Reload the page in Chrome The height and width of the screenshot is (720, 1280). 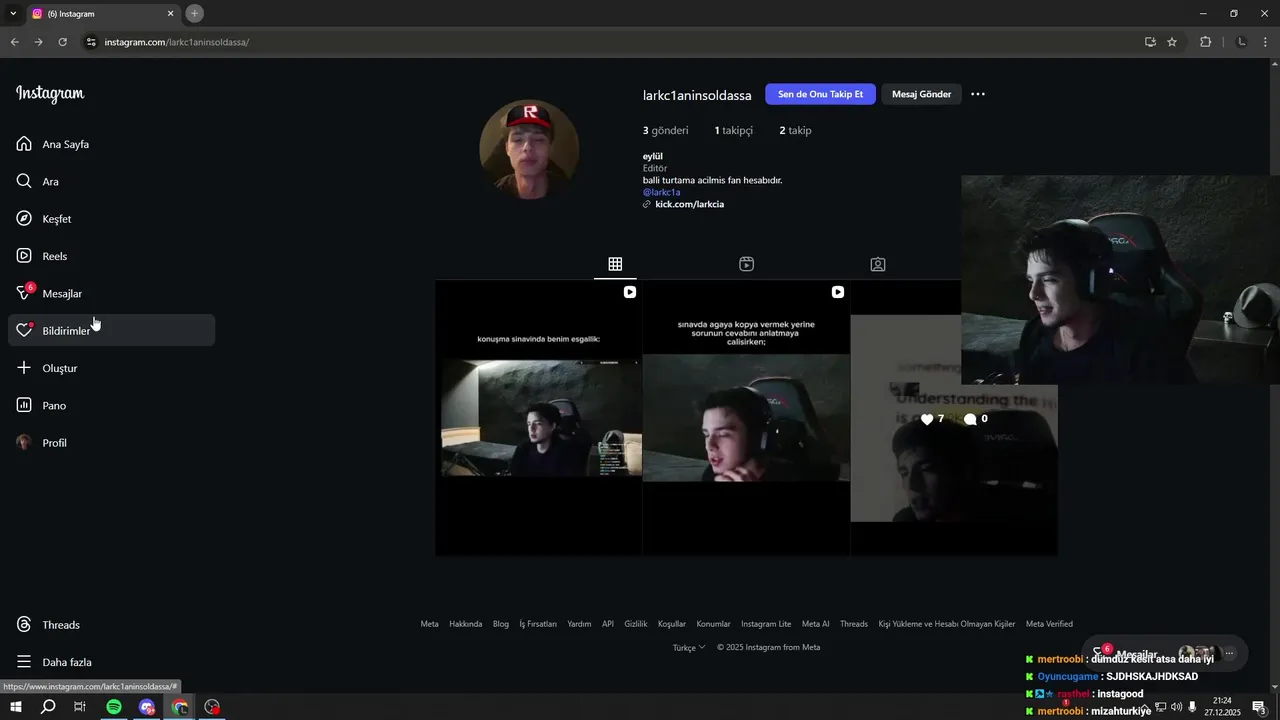click(x=62, y=42)
